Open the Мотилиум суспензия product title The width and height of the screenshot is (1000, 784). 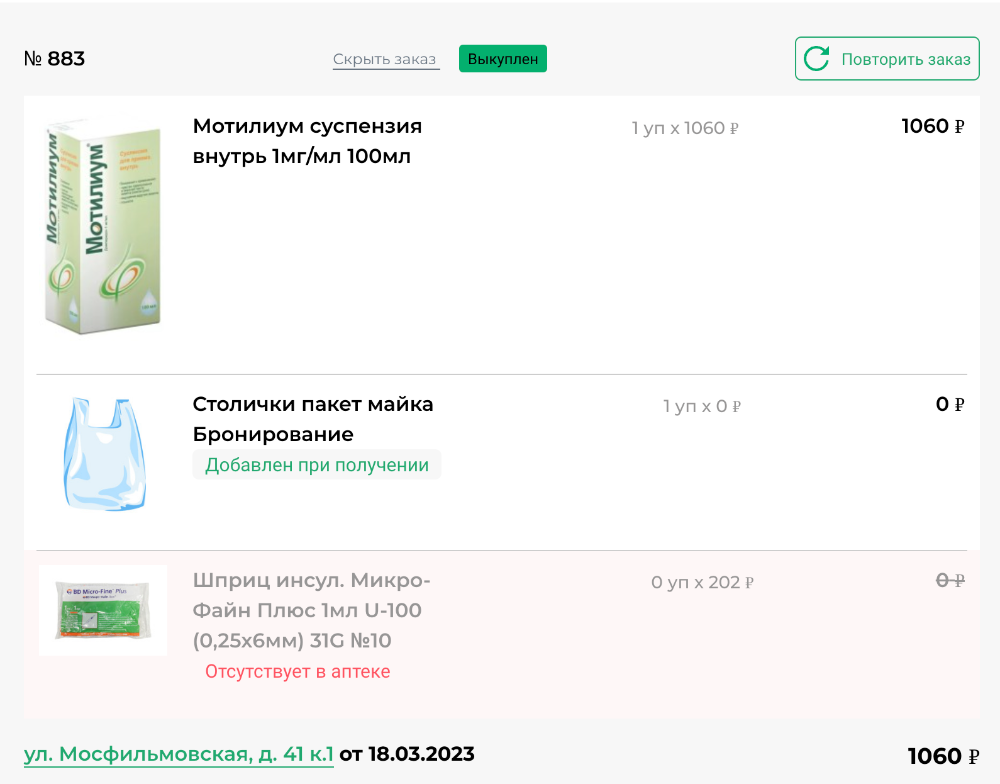point(307,141)
